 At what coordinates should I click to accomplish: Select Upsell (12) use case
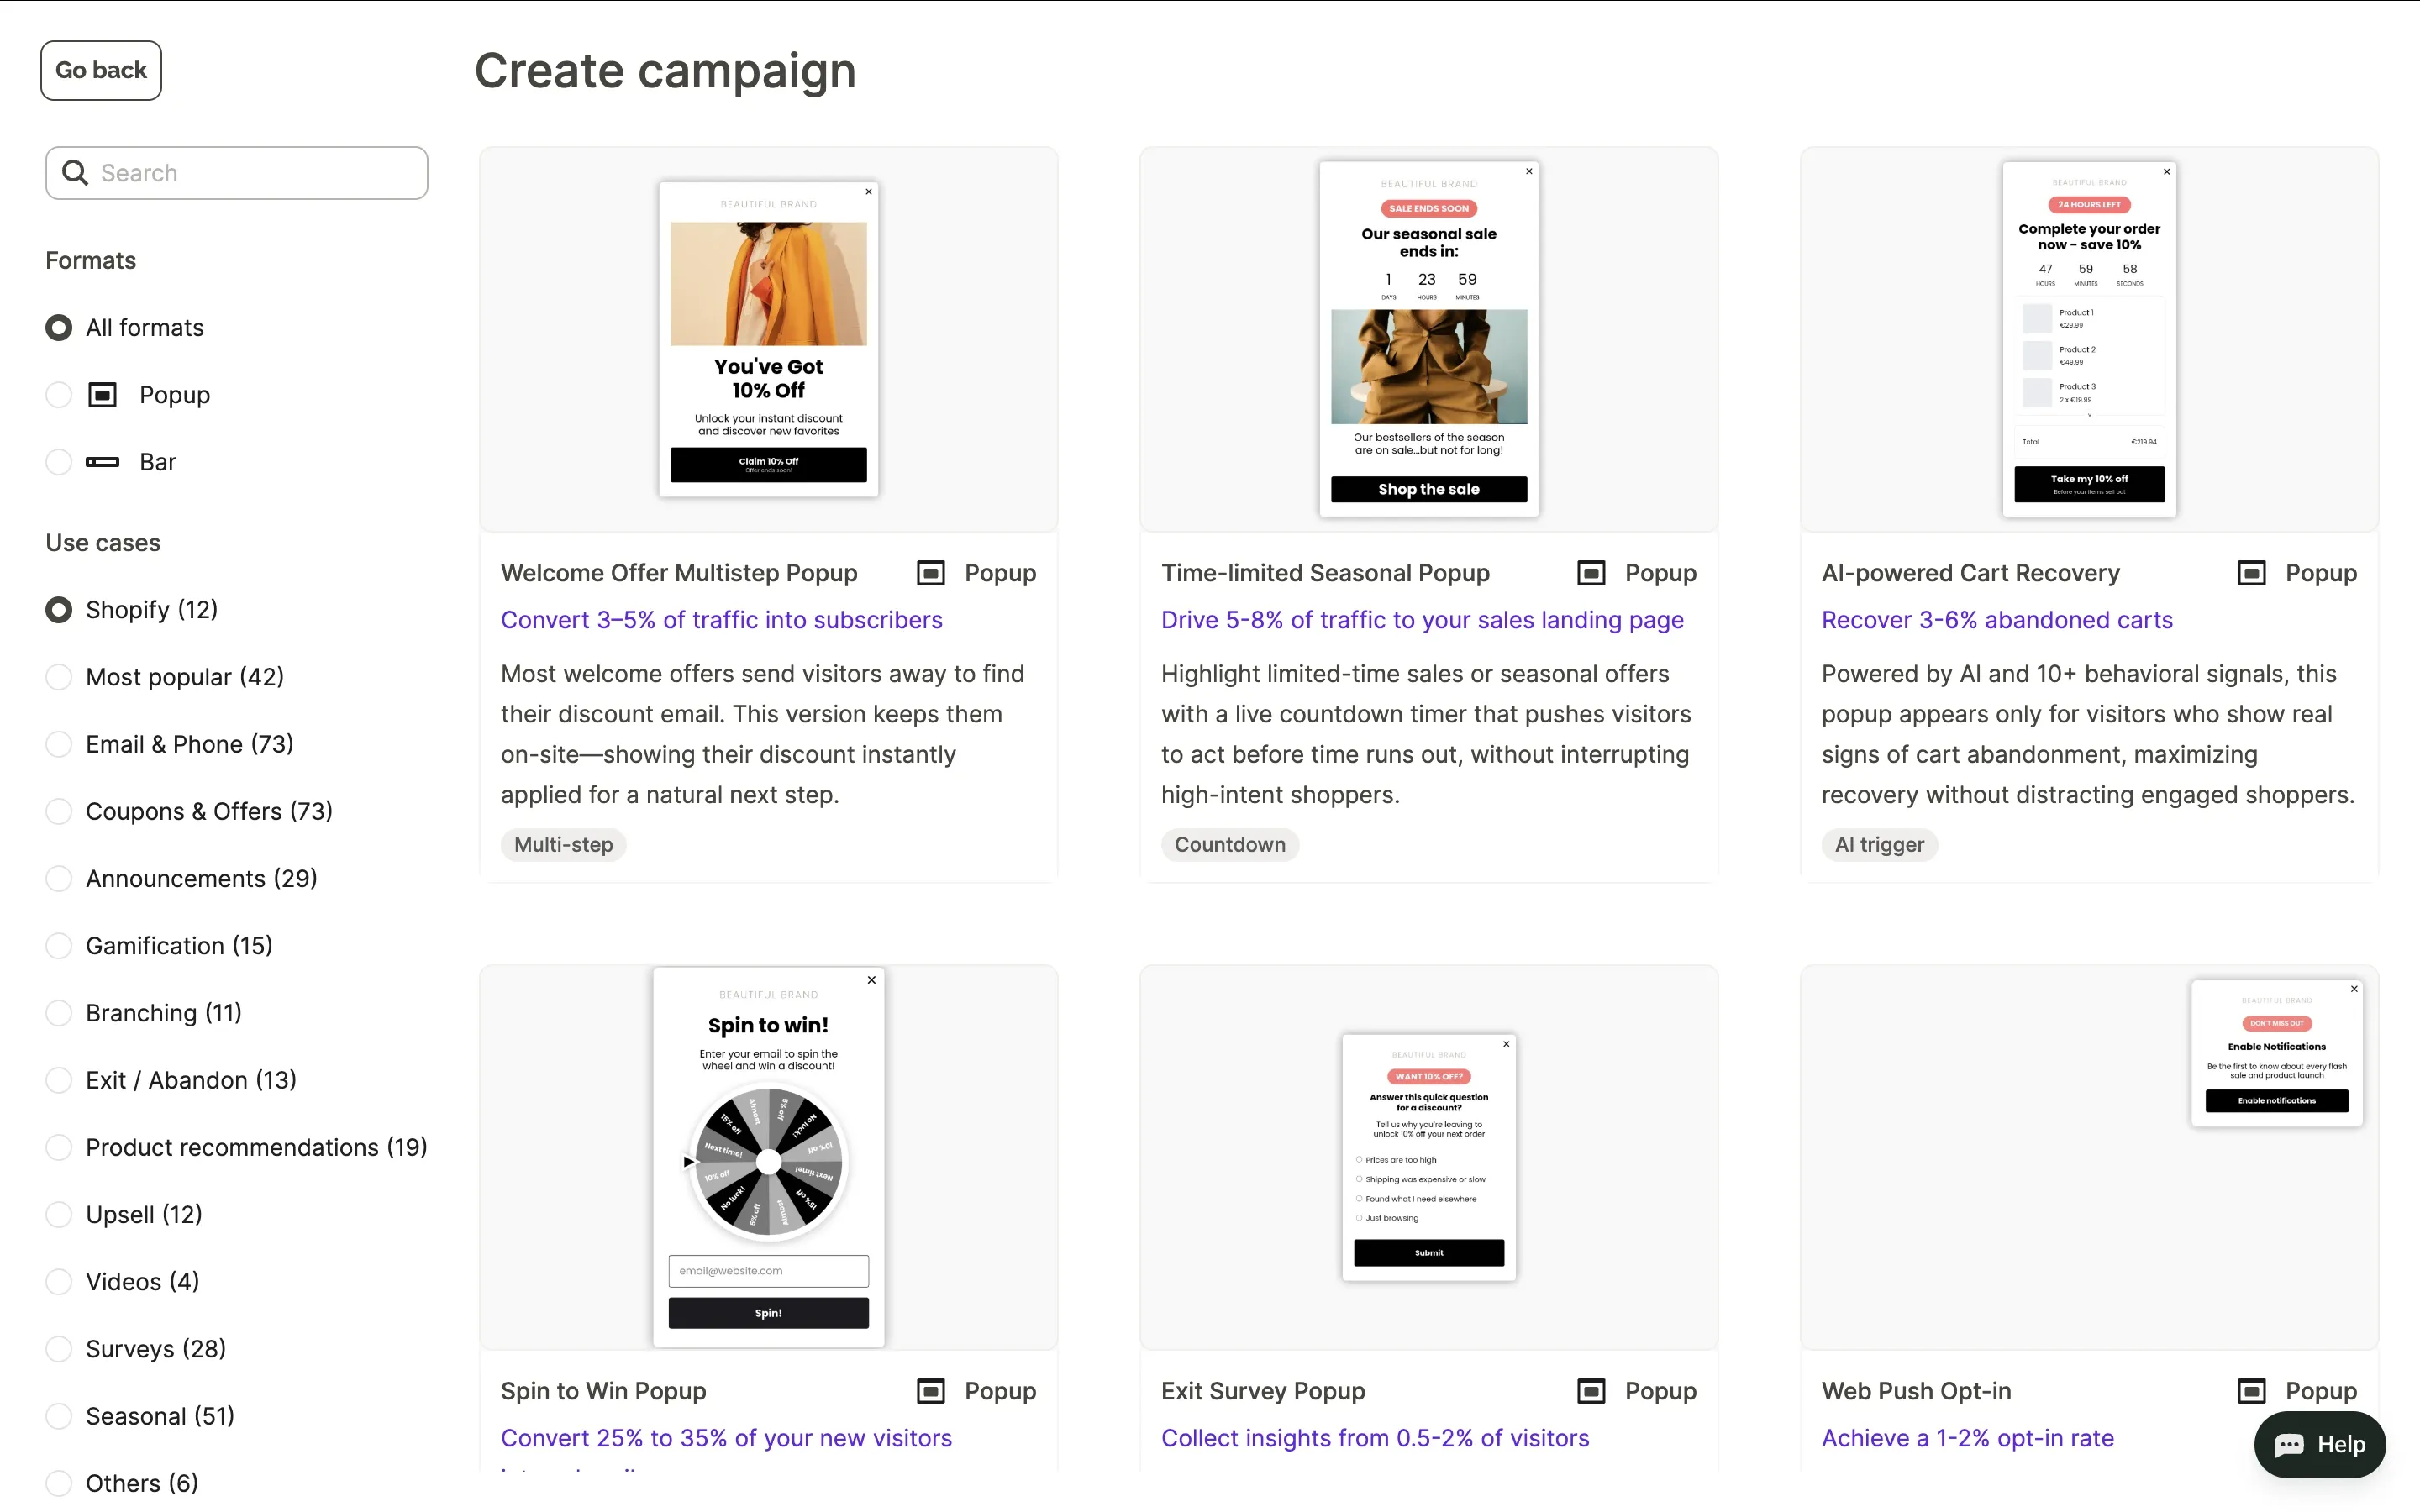point(59,1214)
